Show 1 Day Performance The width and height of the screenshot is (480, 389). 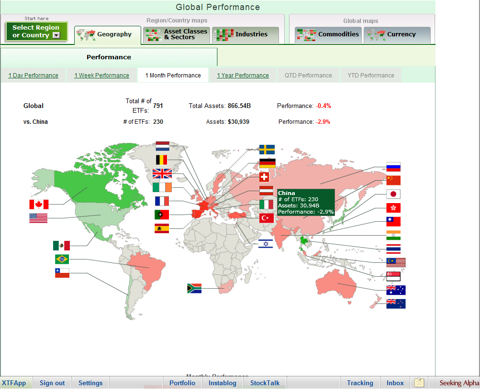(x=33, y=76)
